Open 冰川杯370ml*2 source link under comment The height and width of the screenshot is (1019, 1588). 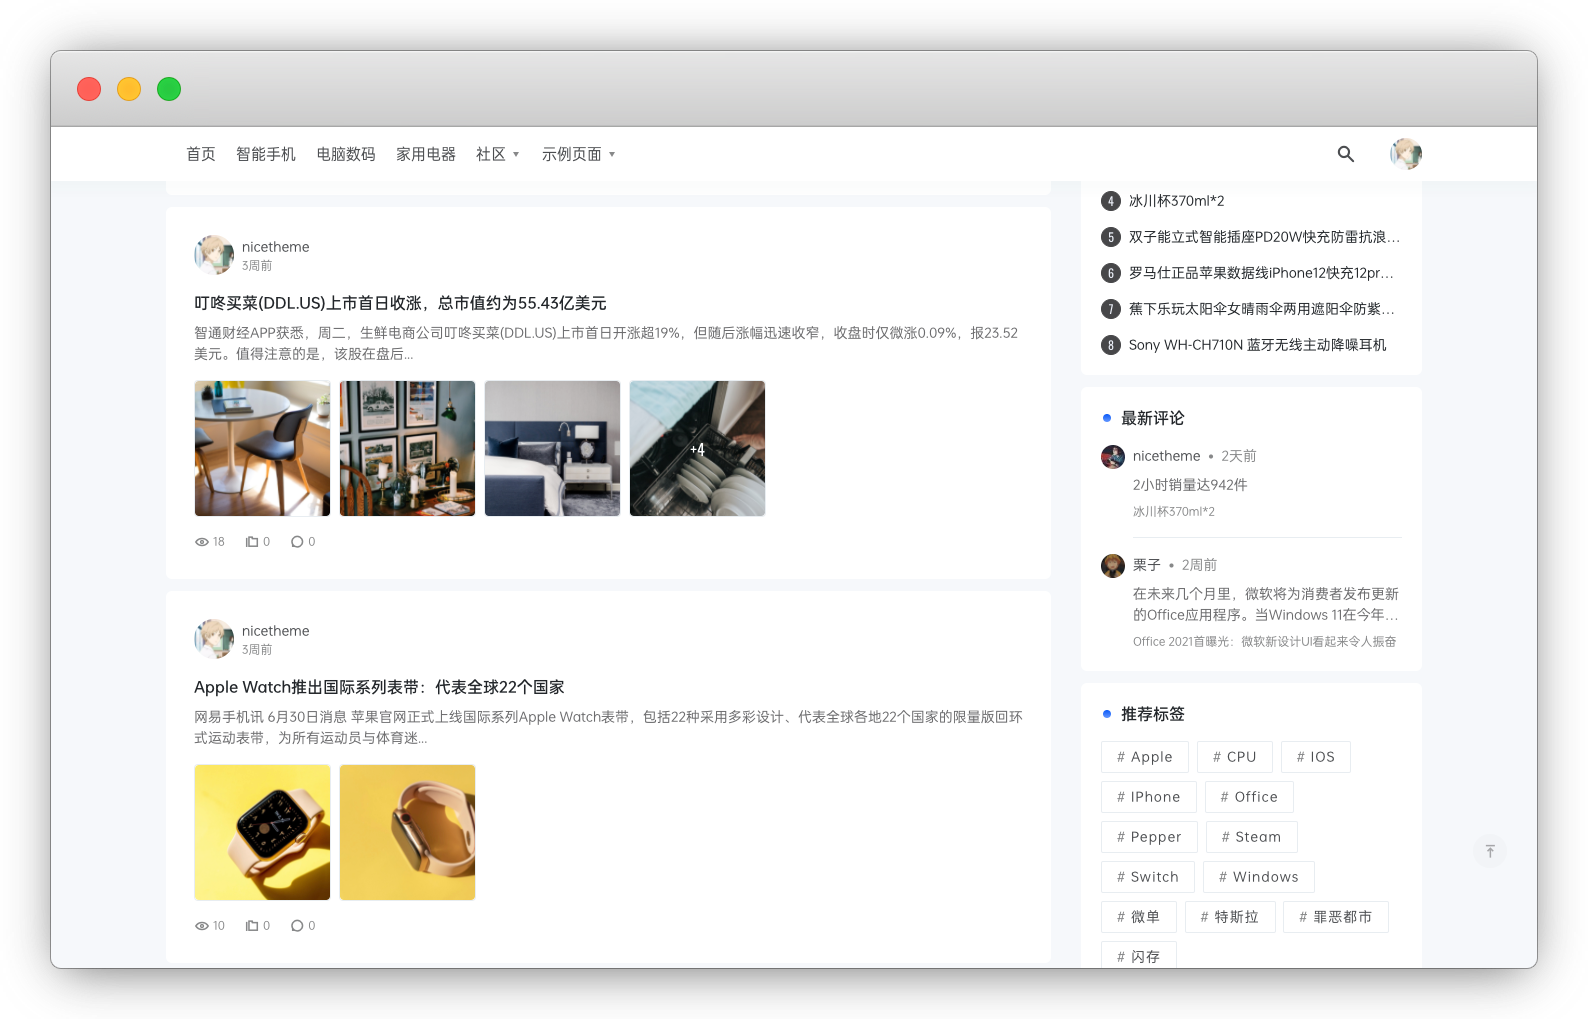coord(1174,512)
